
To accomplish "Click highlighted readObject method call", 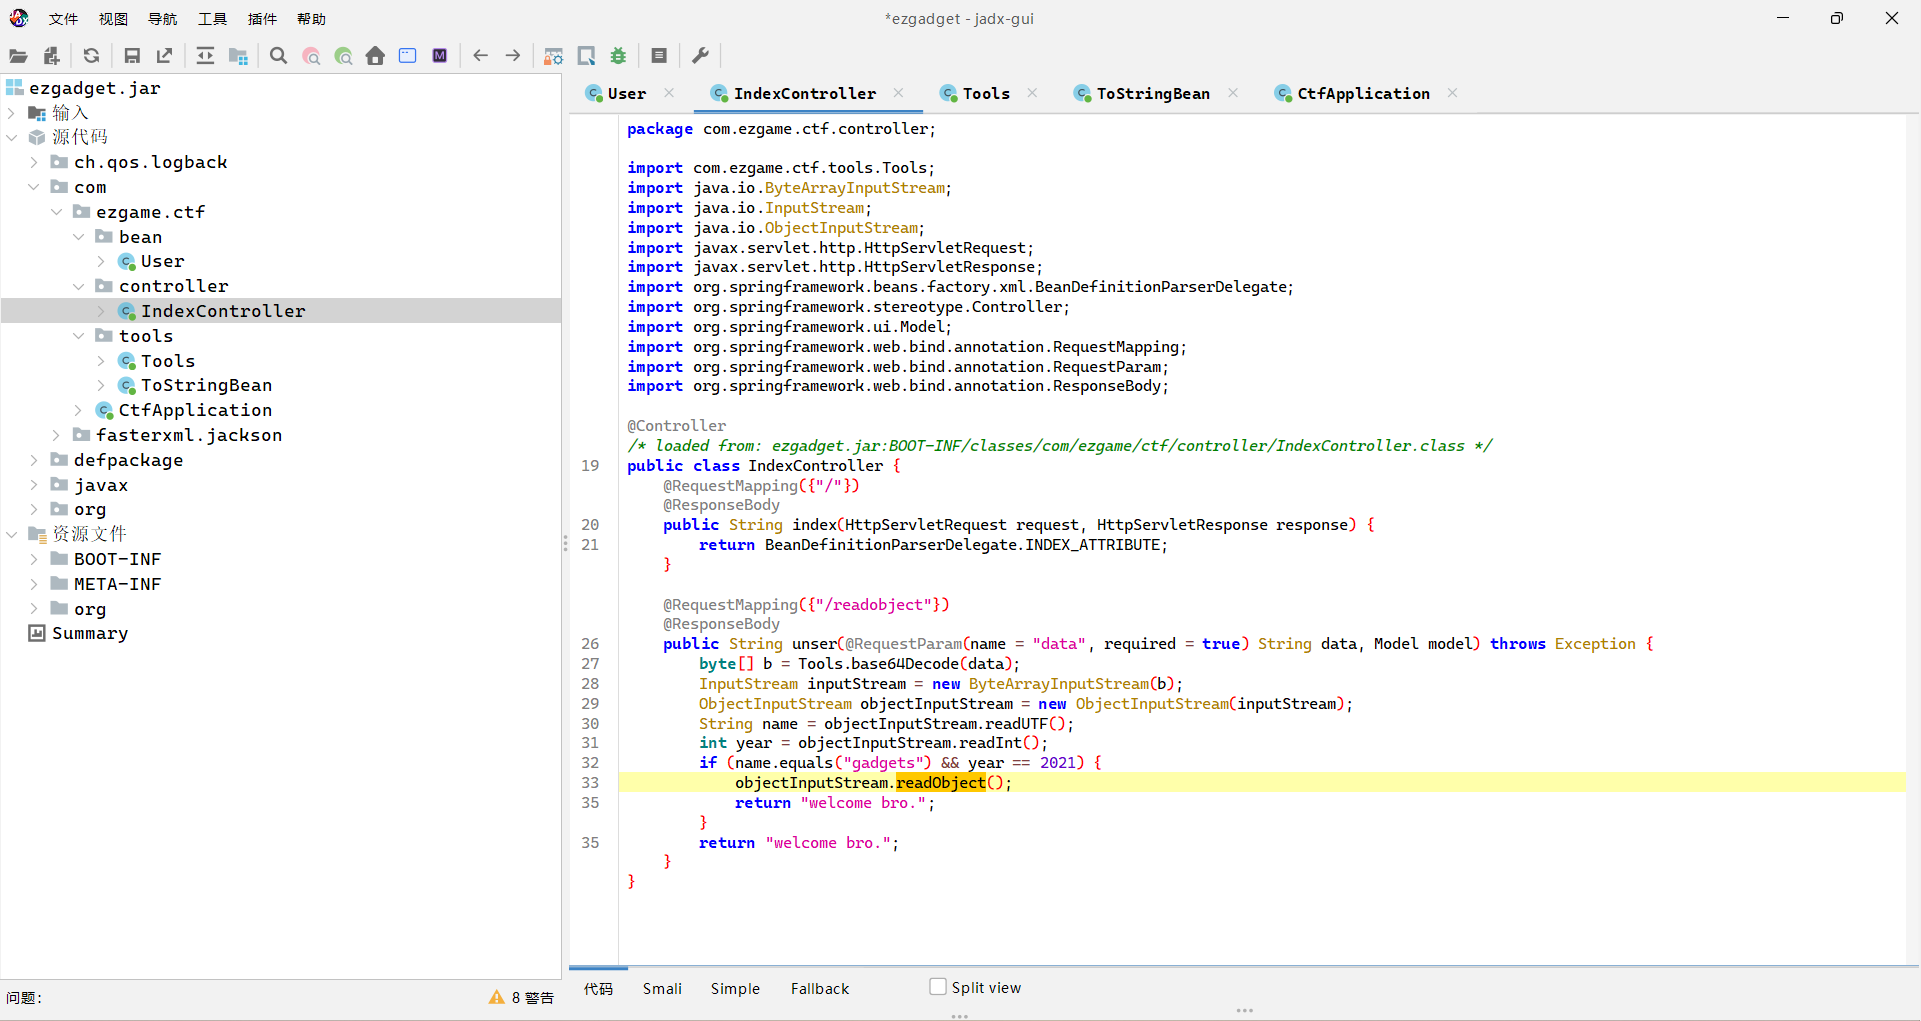I will pos(940,783).
